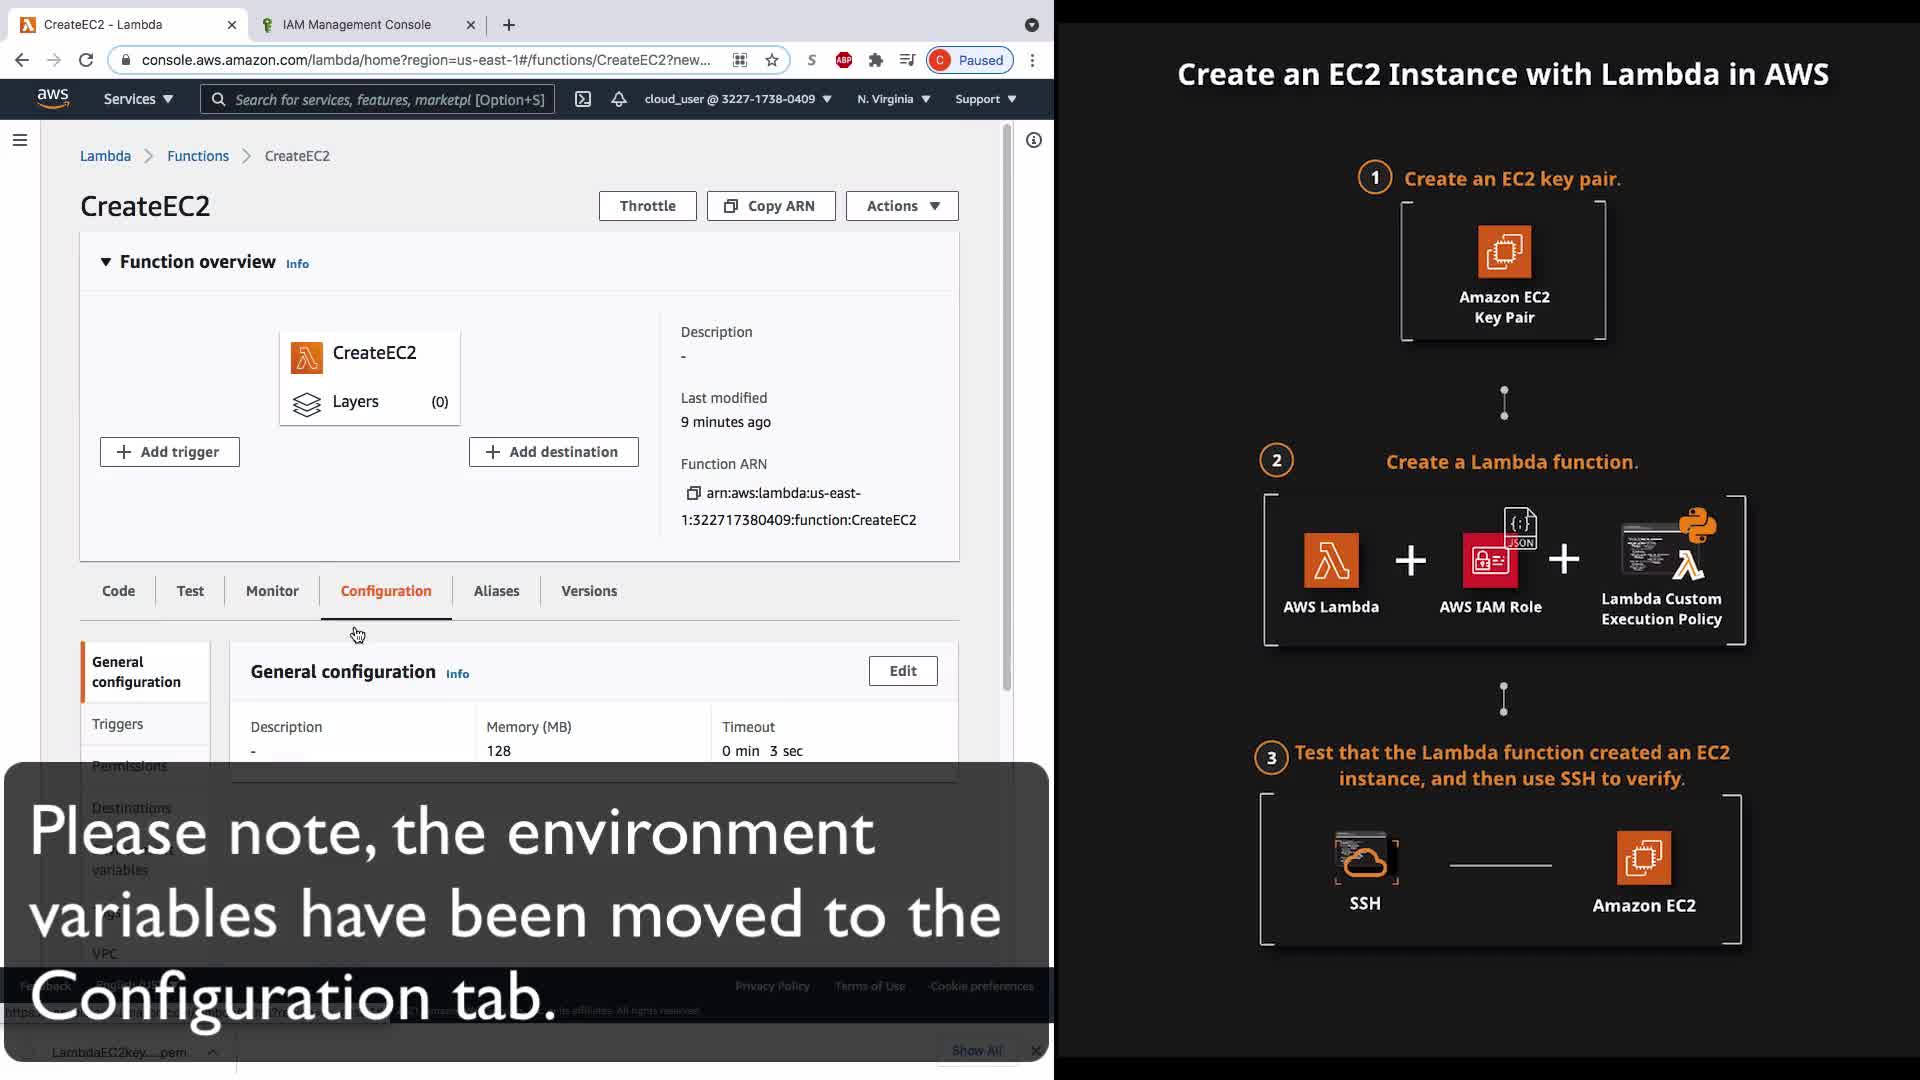This screenshot has width=1920, height=1080.
Task: Open browser extensions puzzle icon
Action: point(876,60)
